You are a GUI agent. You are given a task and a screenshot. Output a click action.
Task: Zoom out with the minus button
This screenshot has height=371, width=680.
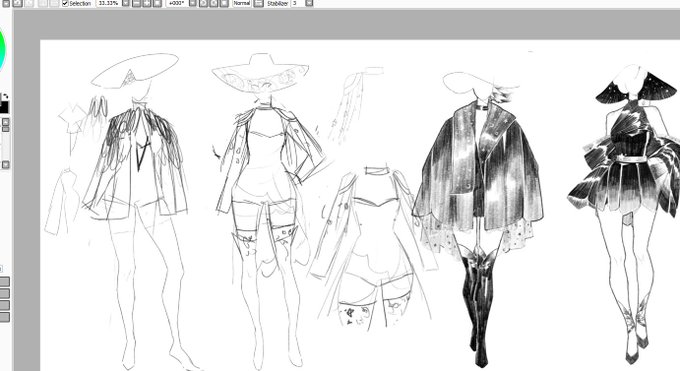pyautogui.click(x=136, y=3)
